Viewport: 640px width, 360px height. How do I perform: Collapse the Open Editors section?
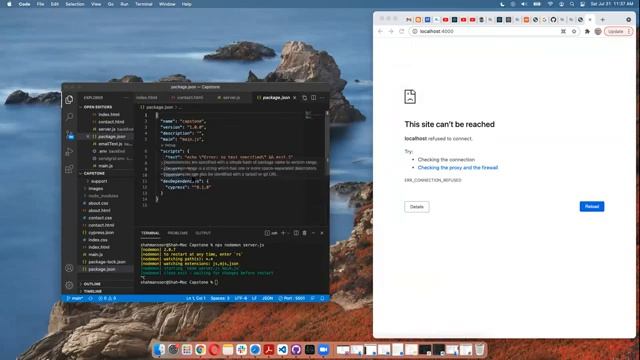coord(98,107)
